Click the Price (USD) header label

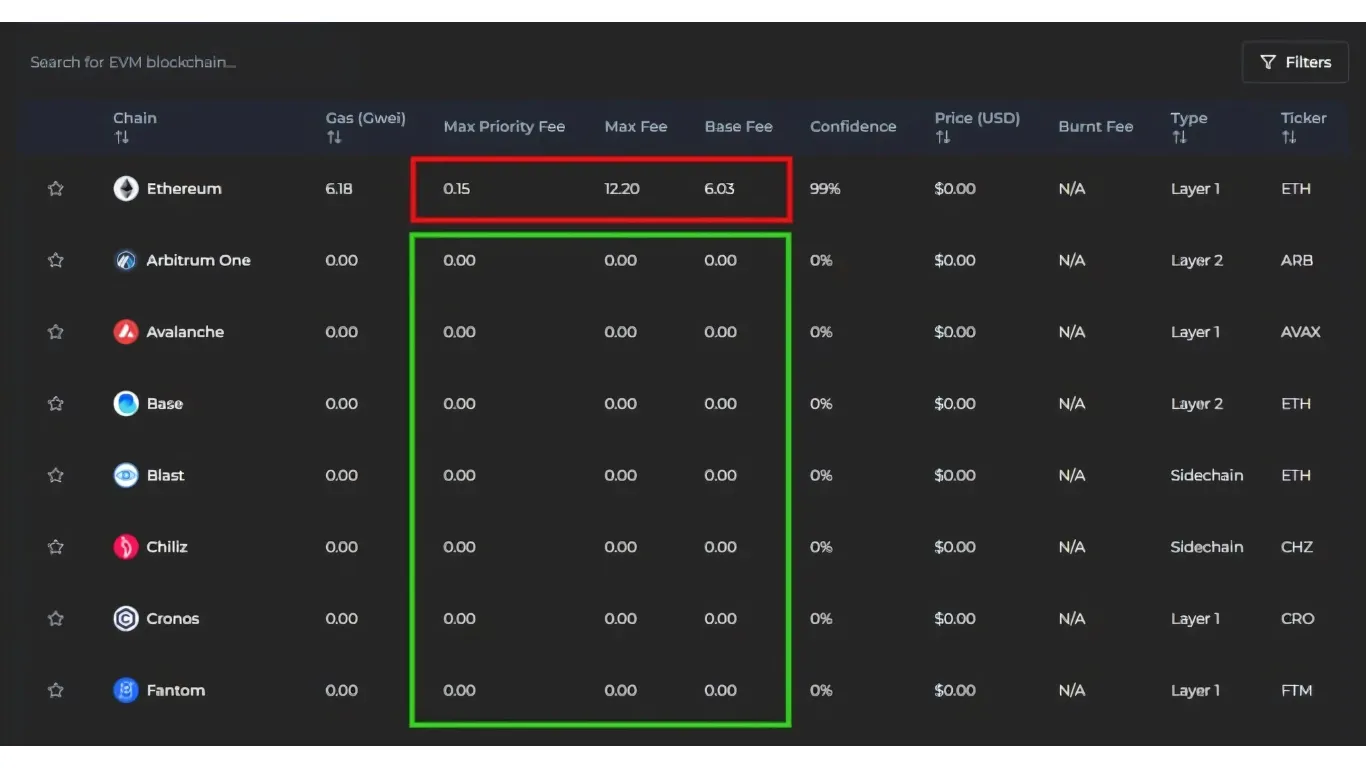[x=977, y=118]
